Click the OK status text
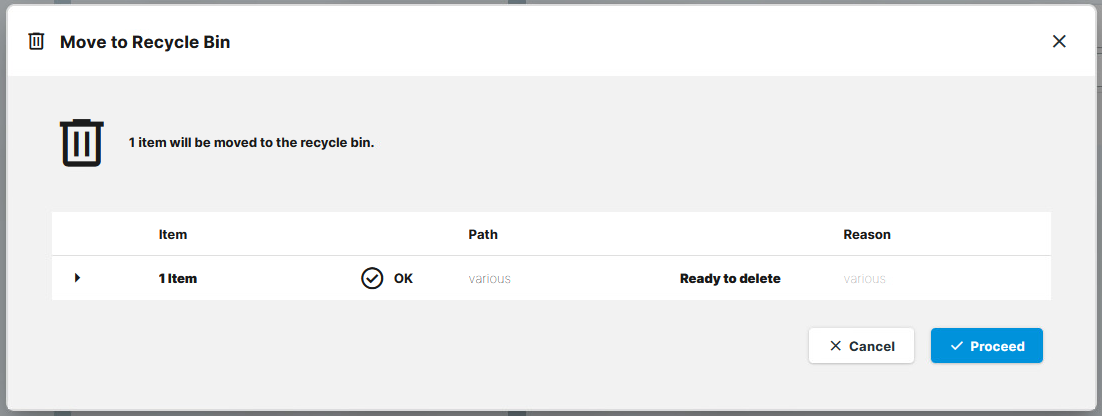This screenshot has width=1102, height=416. [403, 279]
